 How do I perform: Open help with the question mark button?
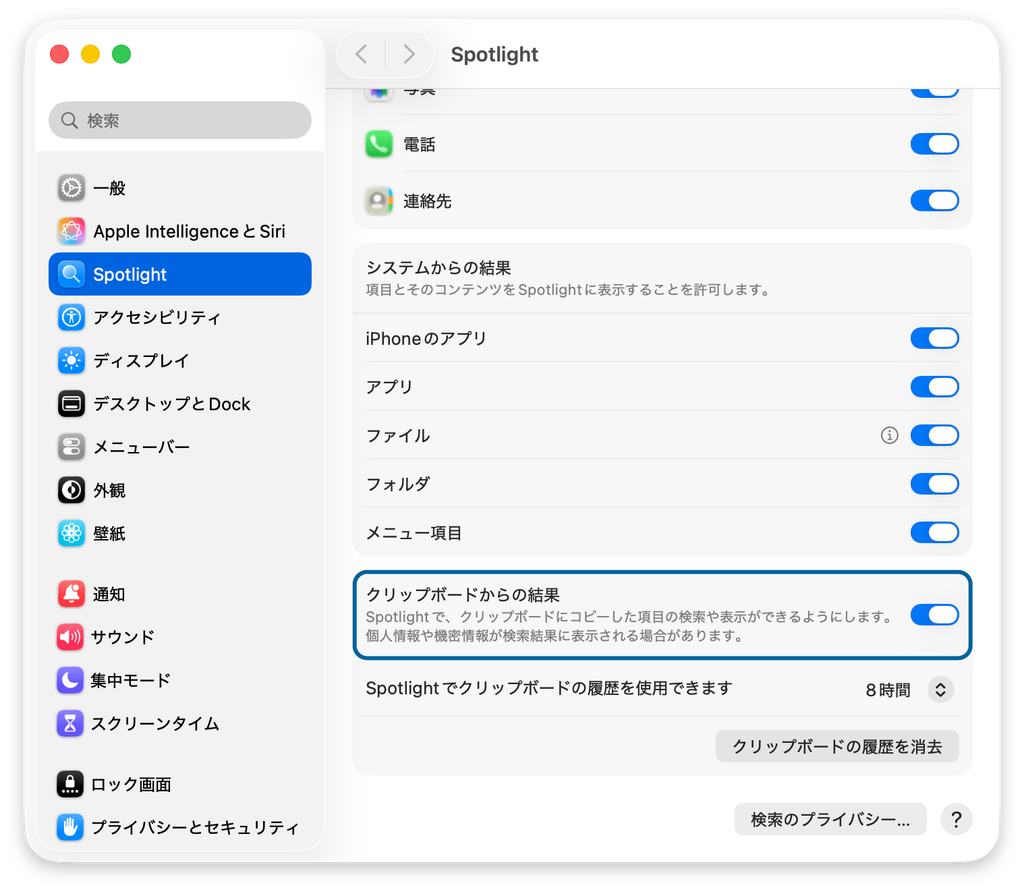[956, 819]
